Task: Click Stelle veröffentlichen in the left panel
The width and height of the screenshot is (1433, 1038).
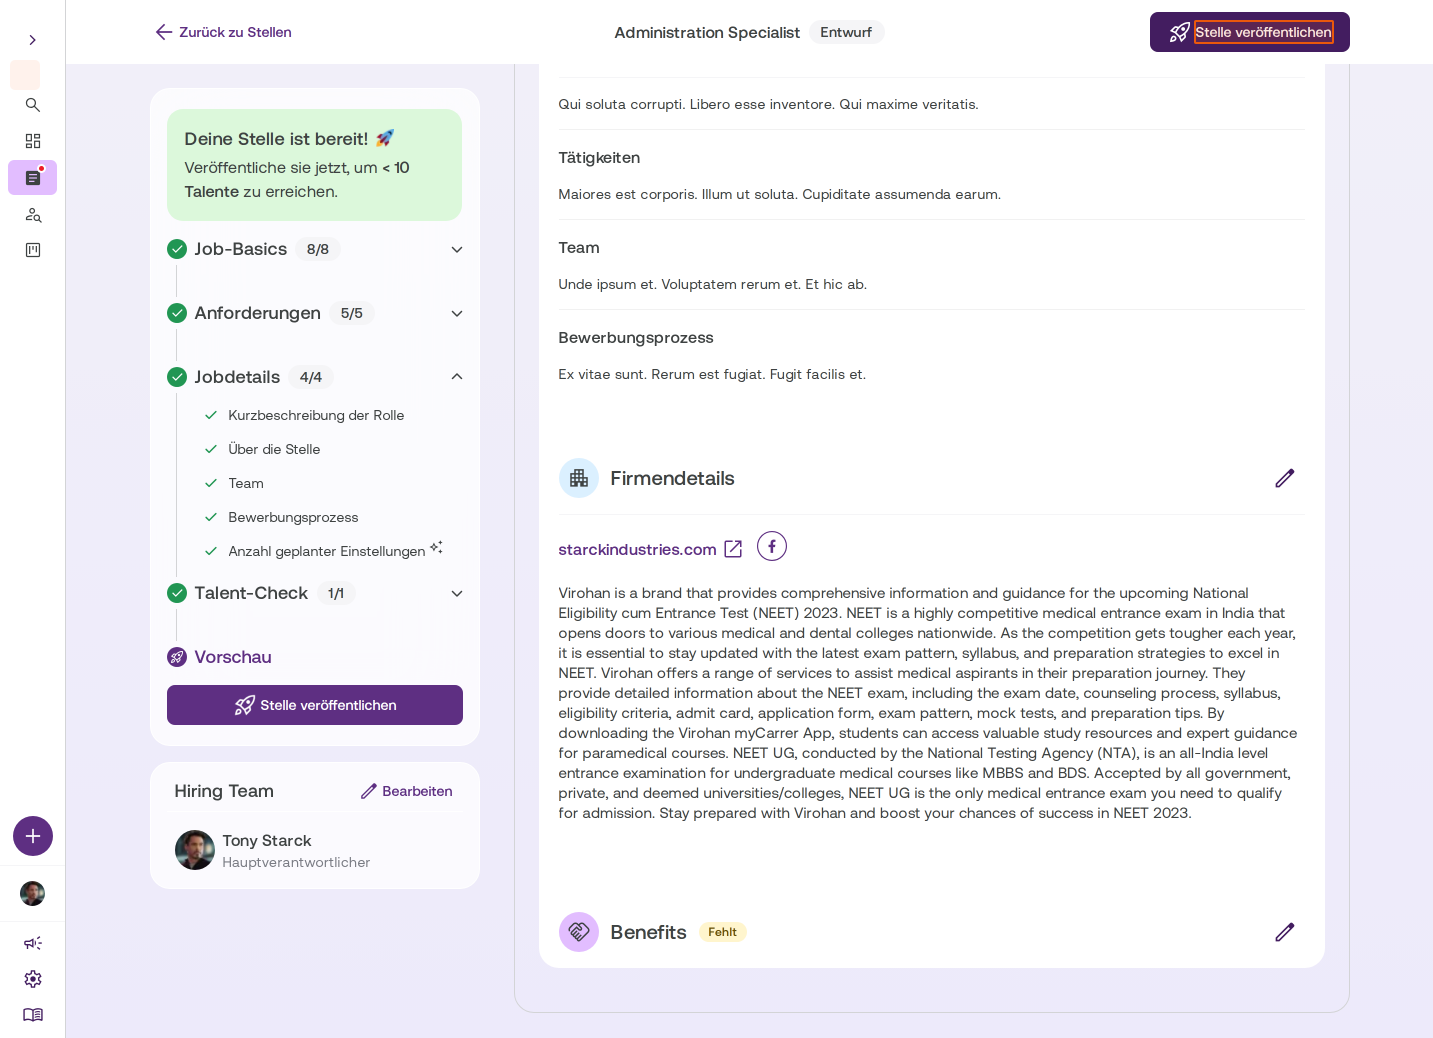Action: click(315, 705)
